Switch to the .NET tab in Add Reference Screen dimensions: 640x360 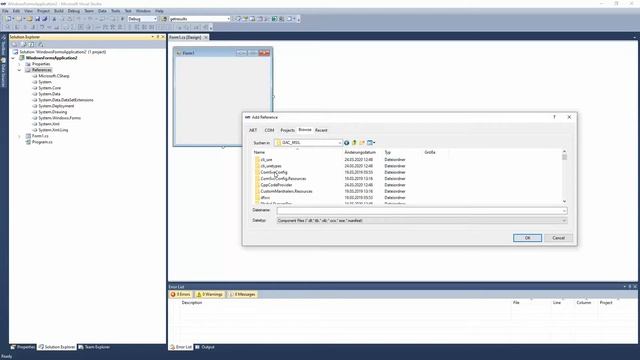[x=253, y=130]
